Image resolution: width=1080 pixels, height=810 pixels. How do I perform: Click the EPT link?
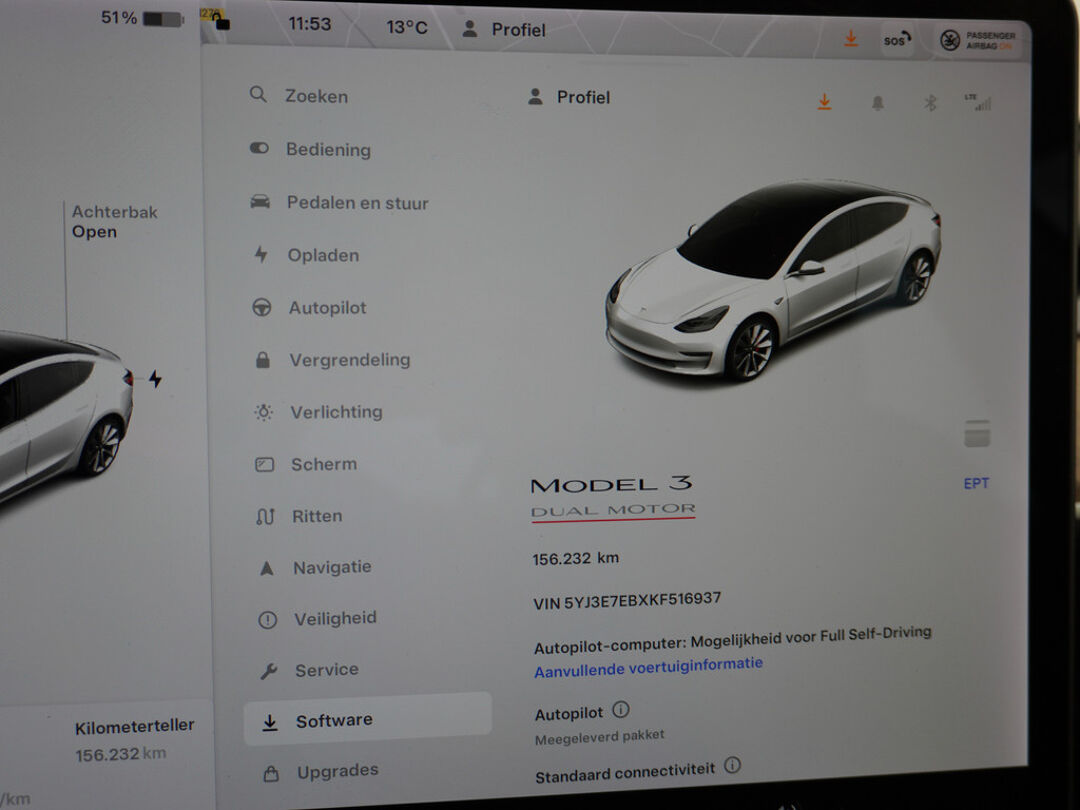[x=976, y=484]
